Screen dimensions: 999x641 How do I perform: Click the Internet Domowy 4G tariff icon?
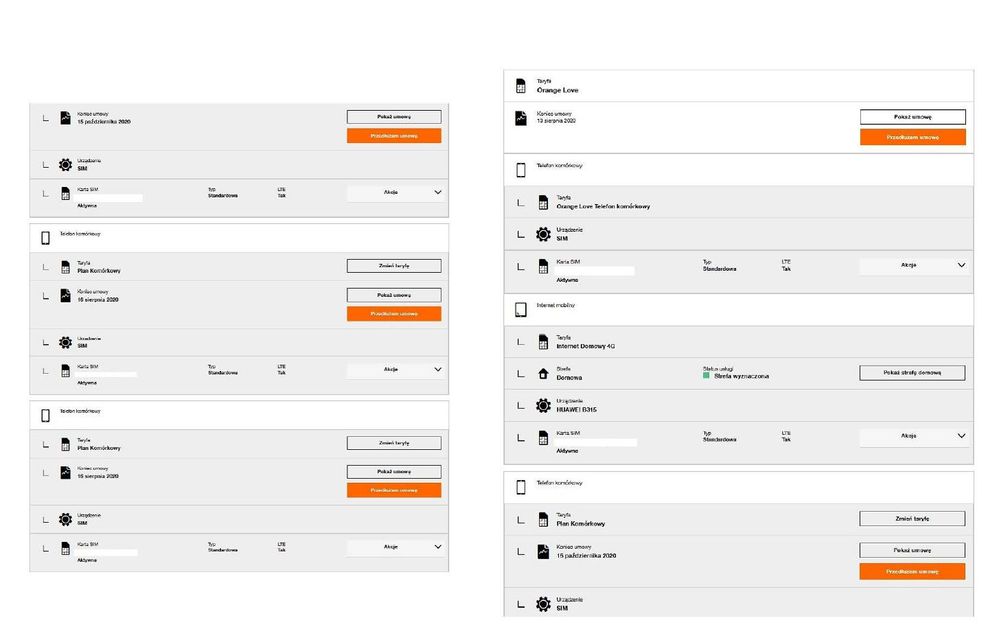click(543, 342)
